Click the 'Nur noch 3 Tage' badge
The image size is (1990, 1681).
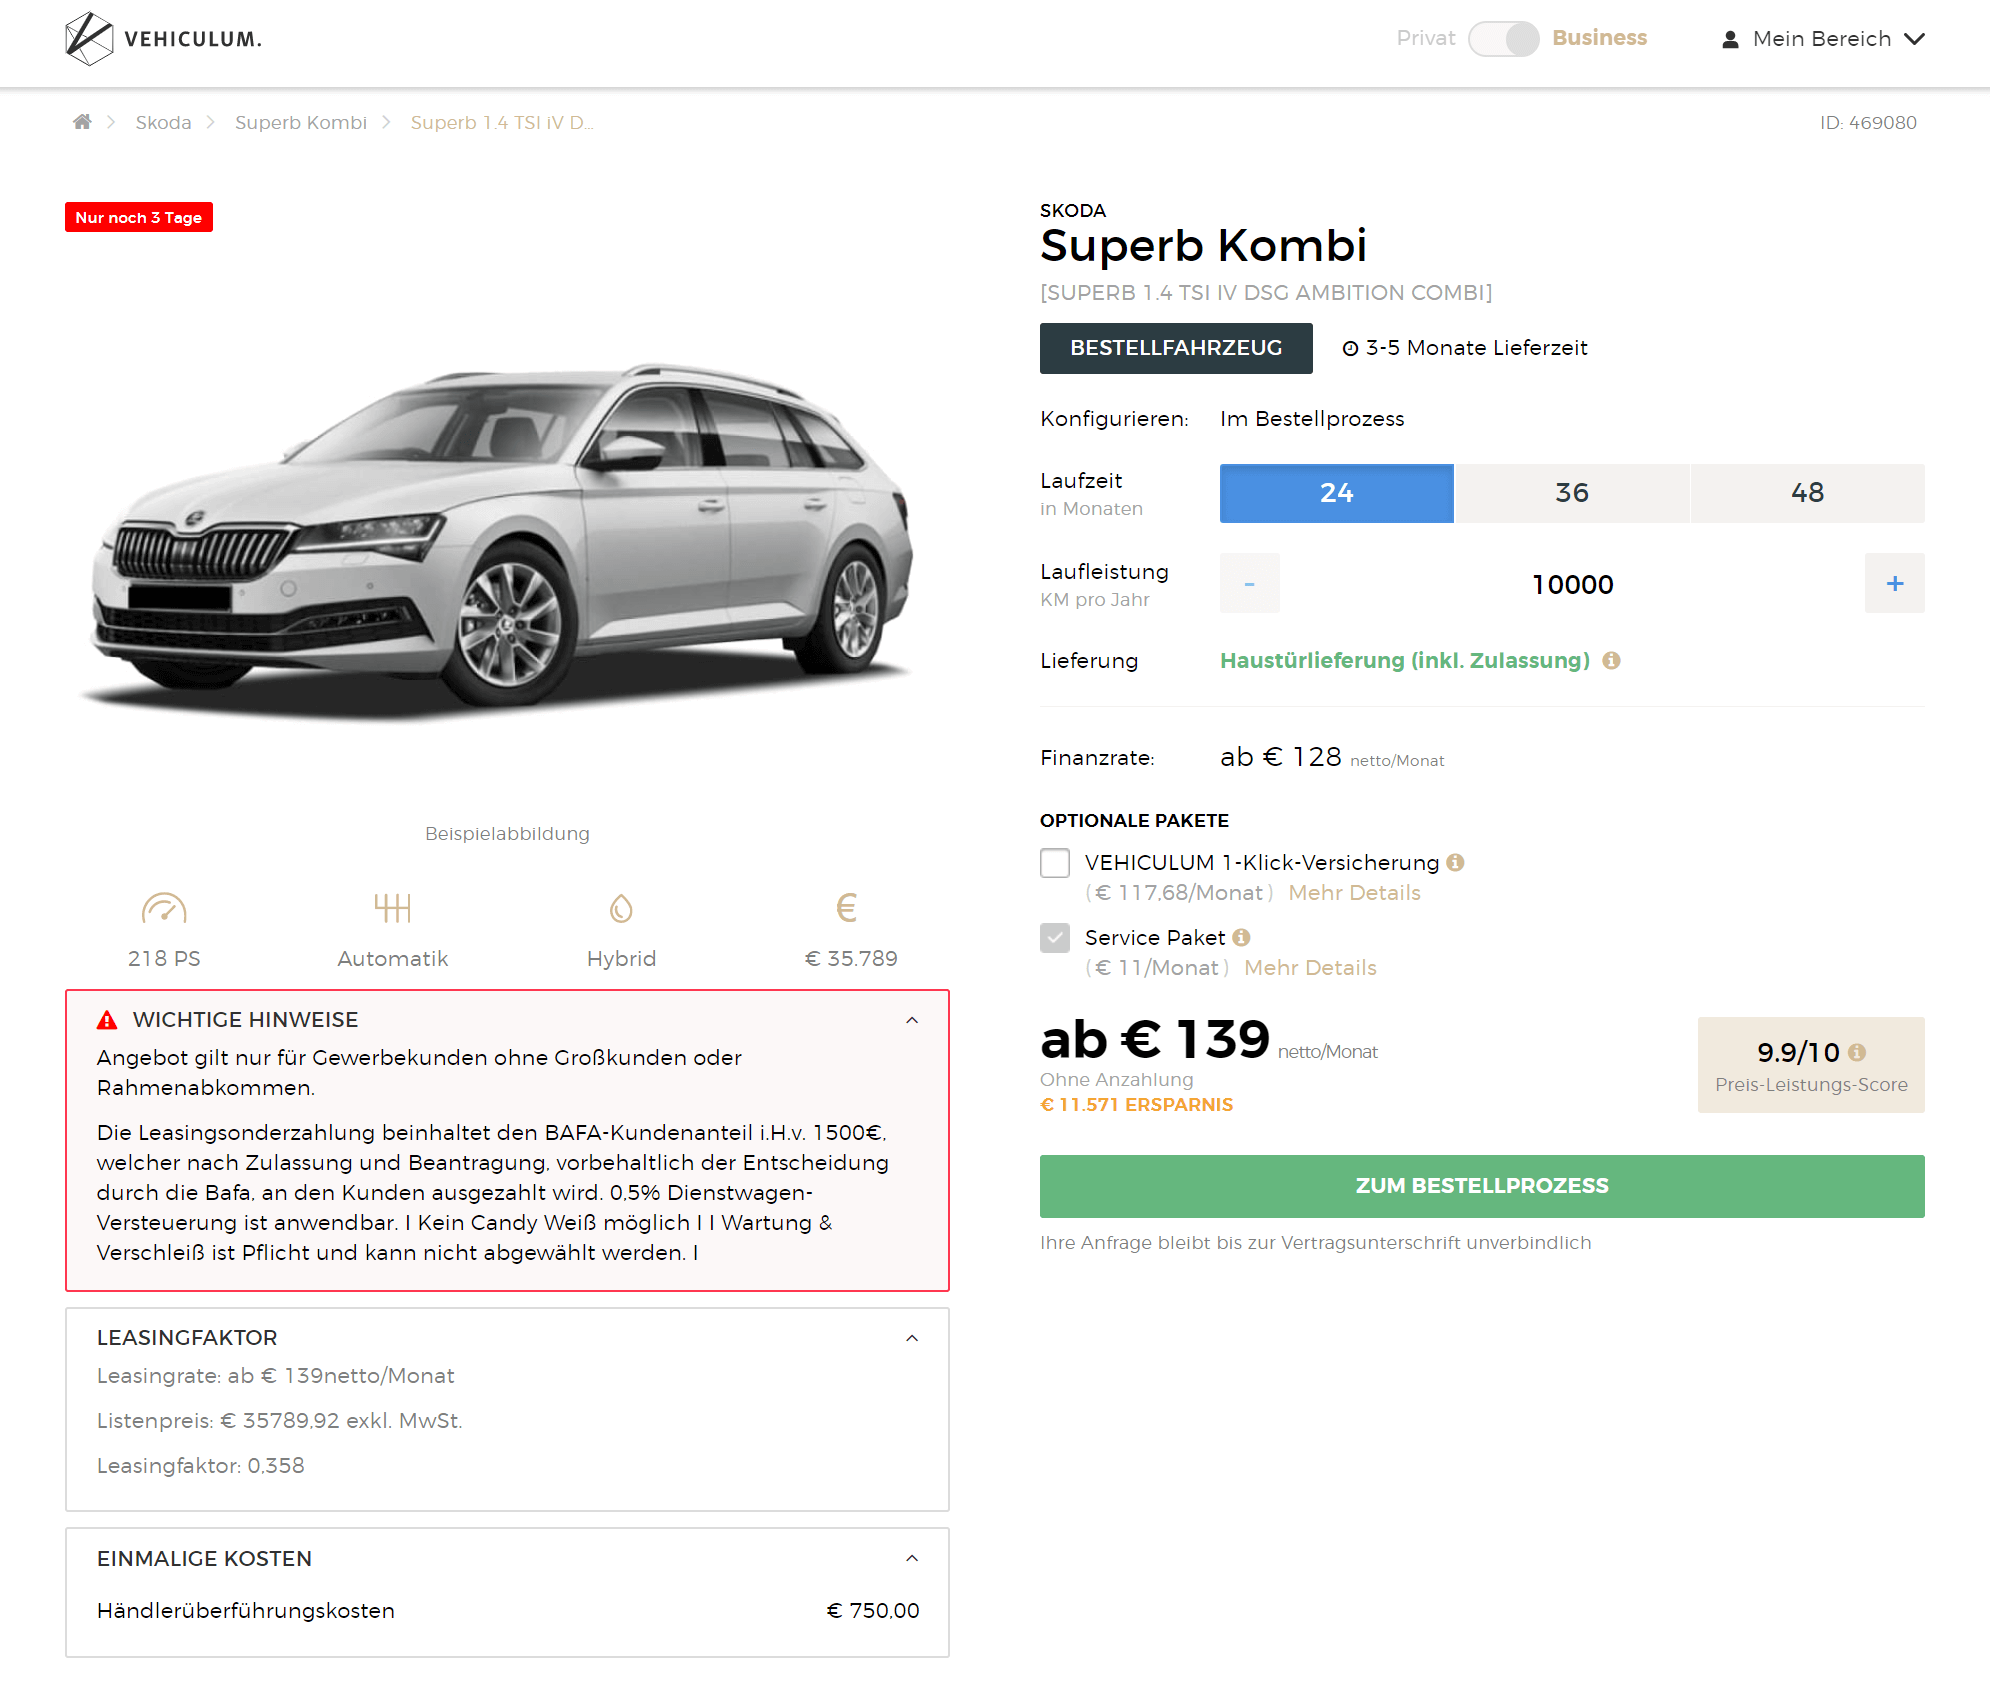click(139, 218)
